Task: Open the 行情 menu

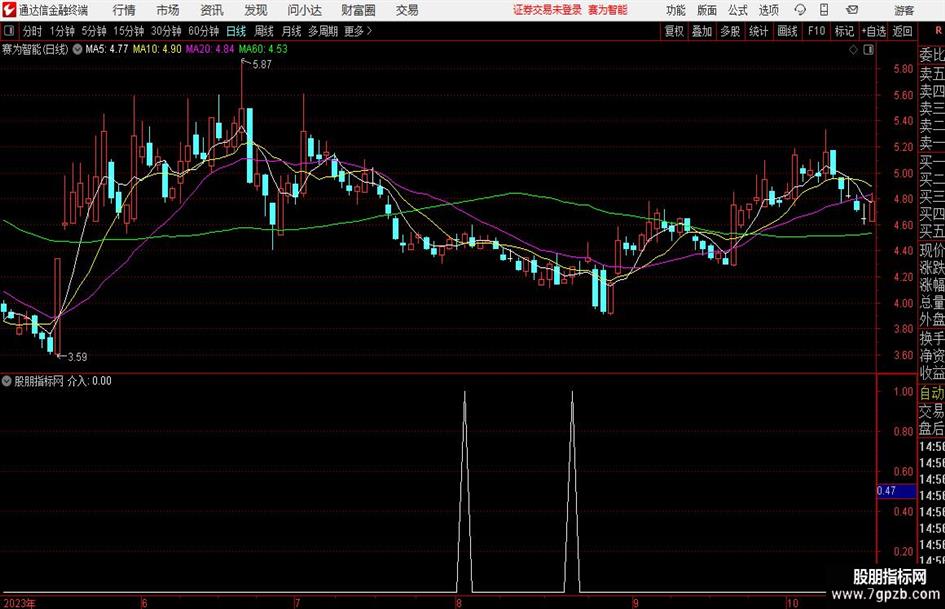Action: [124, 10]
